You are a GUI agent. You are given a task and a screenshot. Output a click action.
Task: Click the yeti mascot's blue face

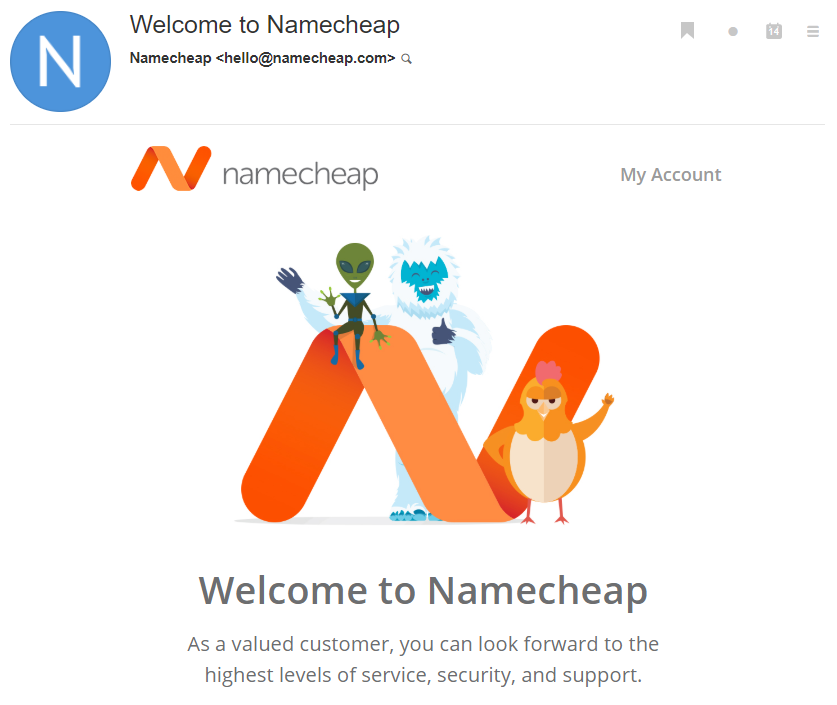(x=424, y=279)
